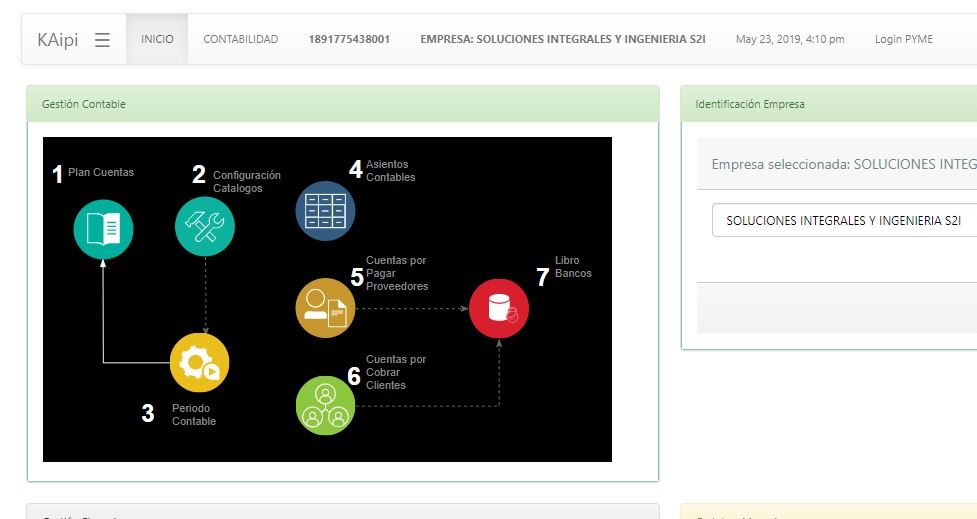Click EMPRESA: SOLUCIONES INTEGRALES Y INGENIERIA S2I
Image resolution: width=977 pixels, height=519 pixels.
click(563, 39)
